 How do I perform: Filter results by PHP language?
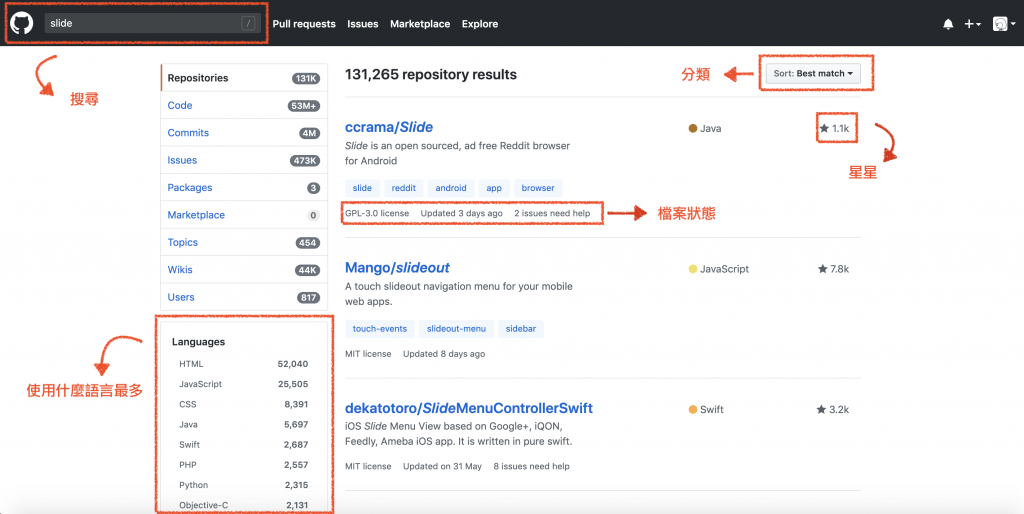(x=244, y=465)
